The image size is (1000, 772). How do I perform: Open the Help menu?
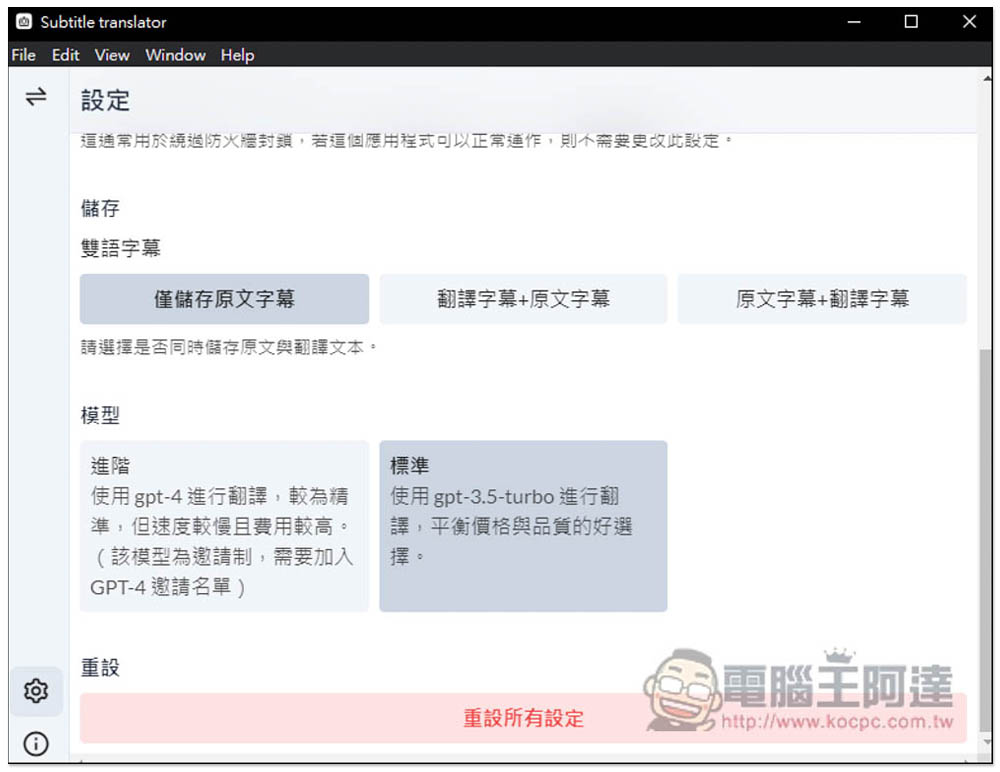click(237, 55)
